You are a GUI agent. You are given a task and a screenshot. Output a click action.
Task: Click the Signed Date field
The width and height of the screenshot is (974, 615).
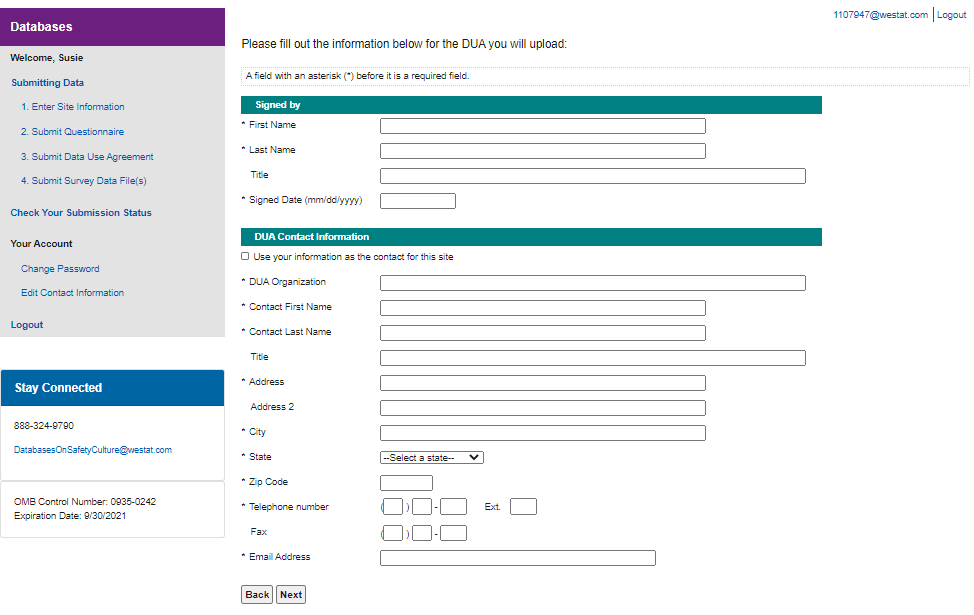point(418,201)
